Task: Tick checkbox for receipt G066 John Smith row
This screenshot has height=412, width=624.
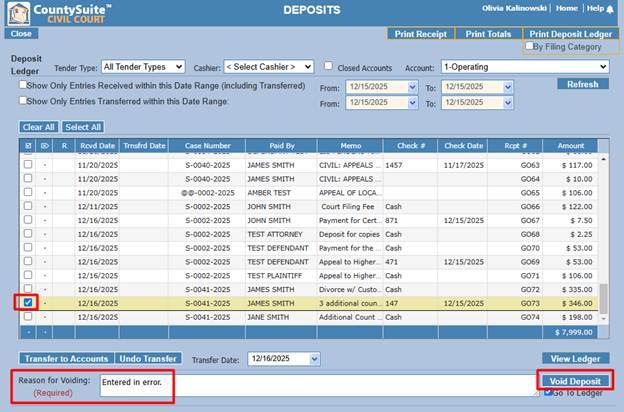Action: 28,206
